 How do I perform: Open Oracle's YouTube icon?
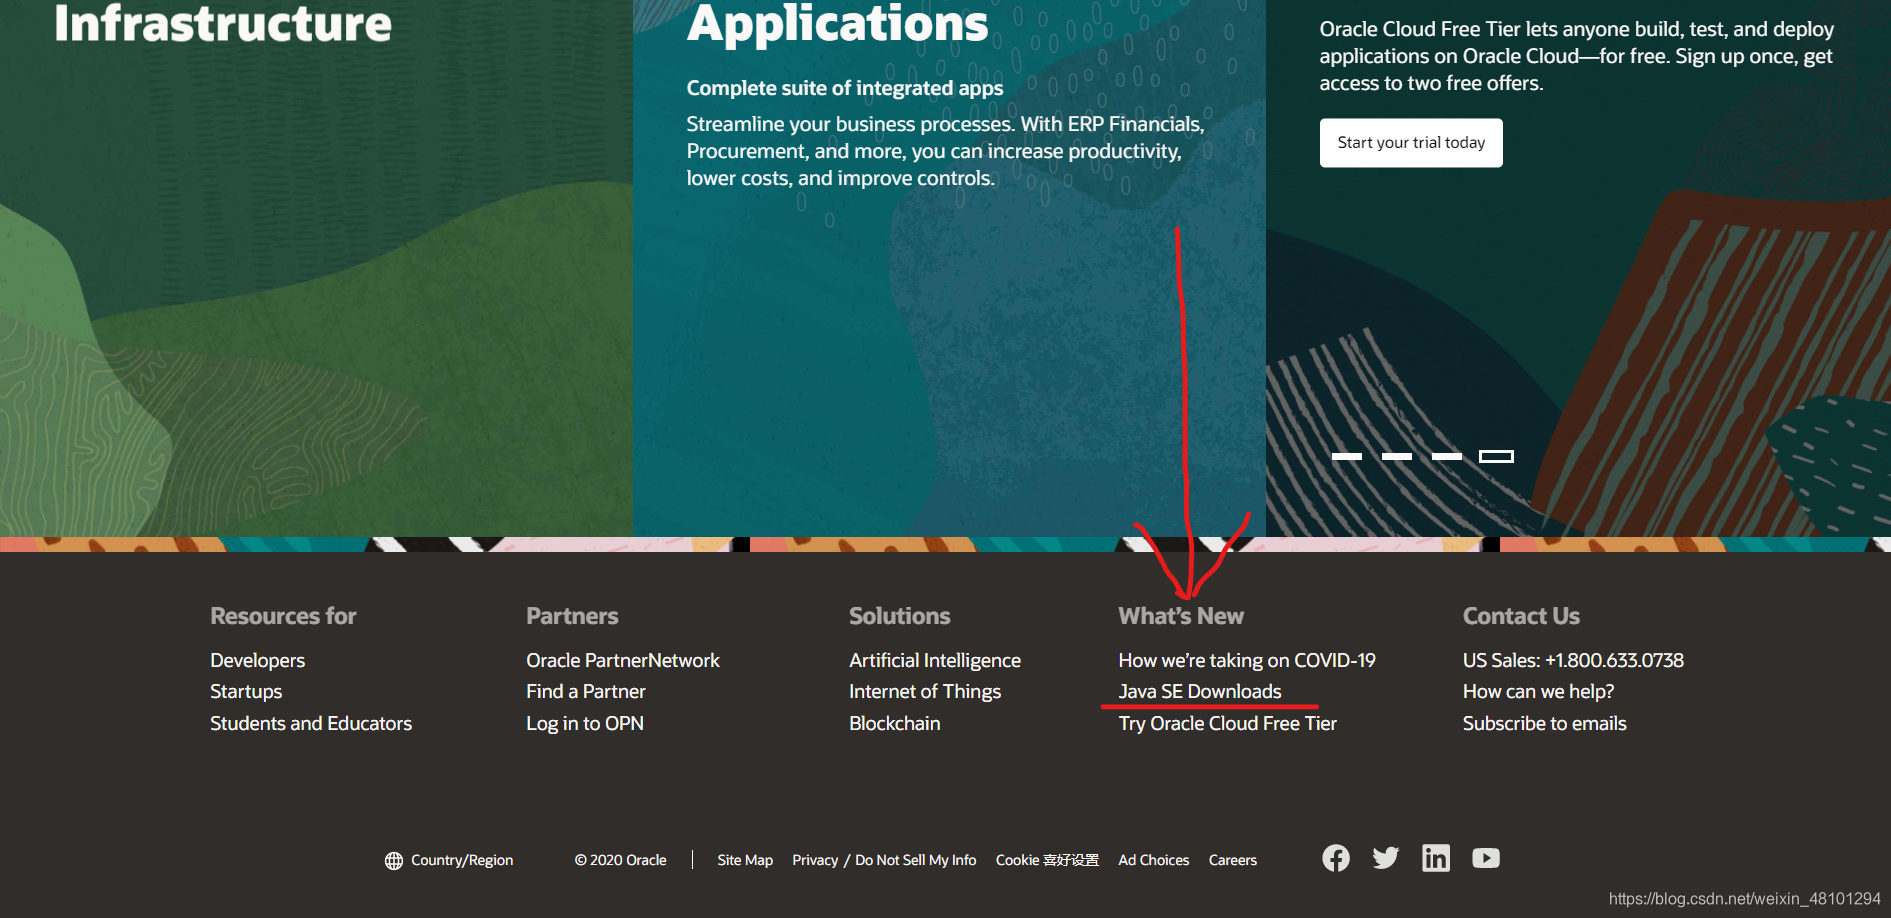1485,858
